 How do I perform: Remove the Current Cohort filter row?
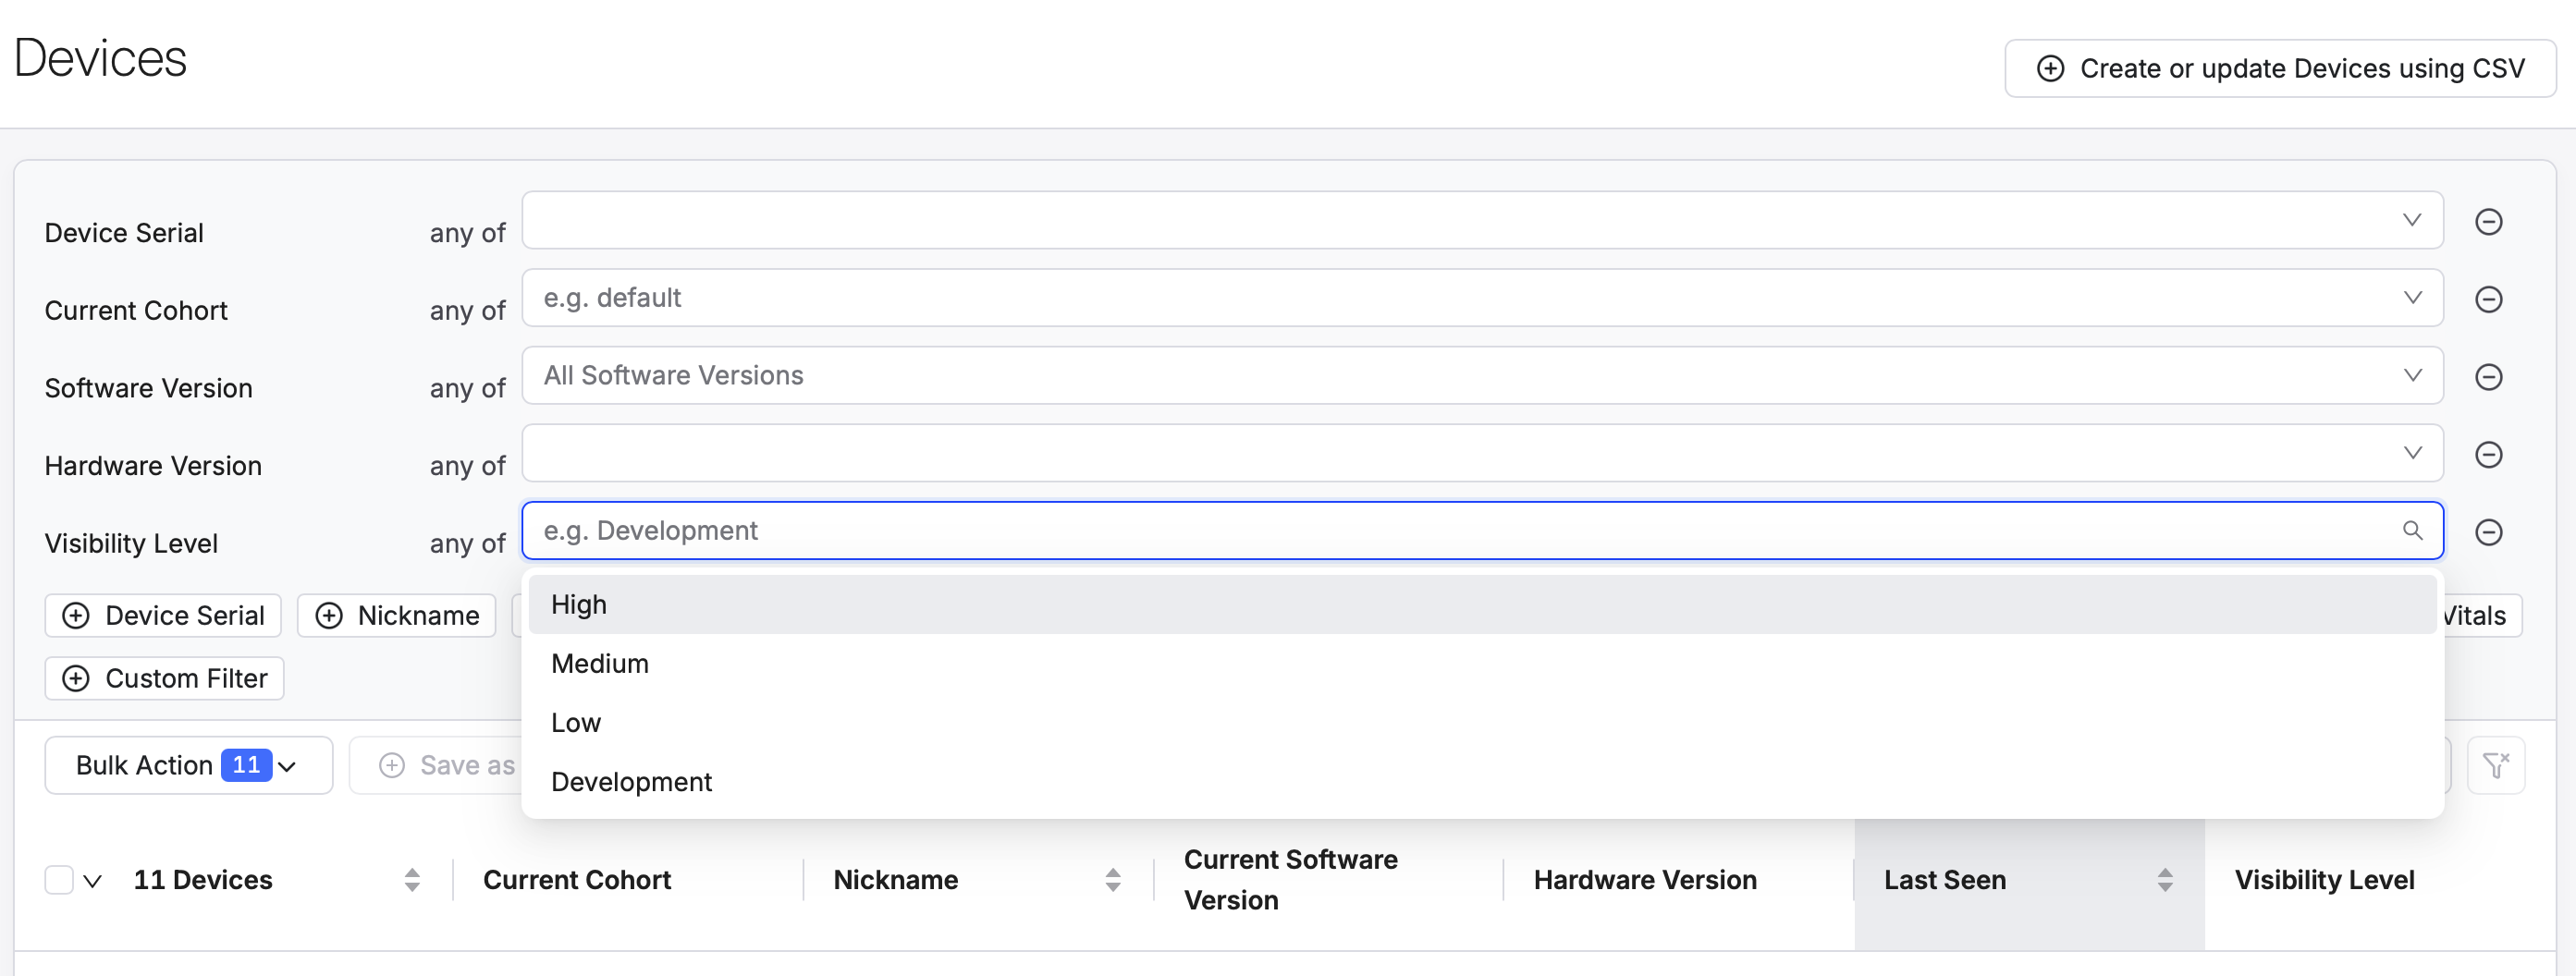(x=2488, y=299)
